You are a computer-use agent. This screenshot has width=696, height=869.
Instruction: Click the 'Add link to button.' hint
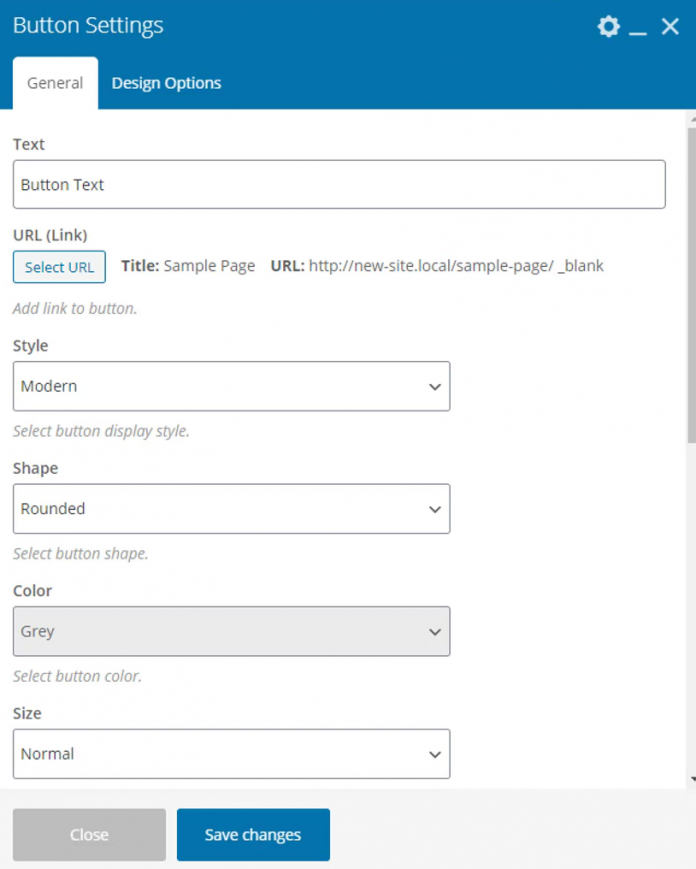click(75, 308)
